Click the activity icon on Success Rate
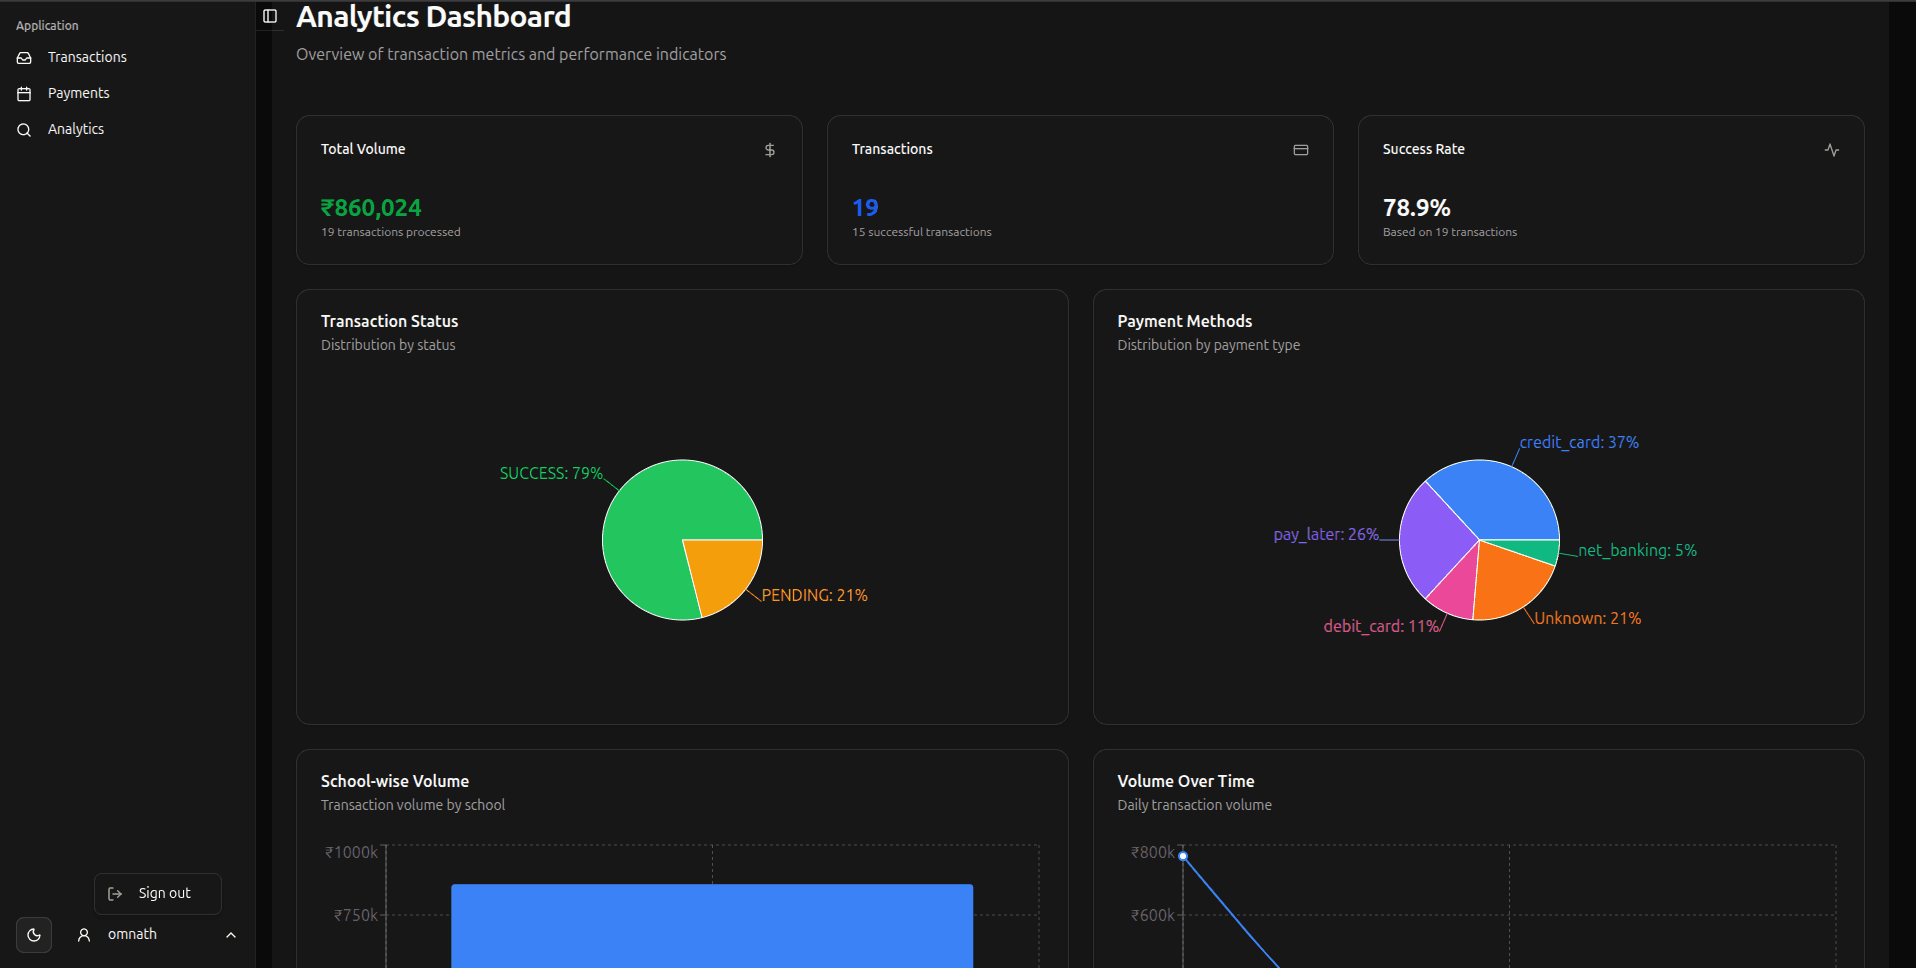Image resolution: width=1916 pixels, height=968 pixels. point(1831,150)
